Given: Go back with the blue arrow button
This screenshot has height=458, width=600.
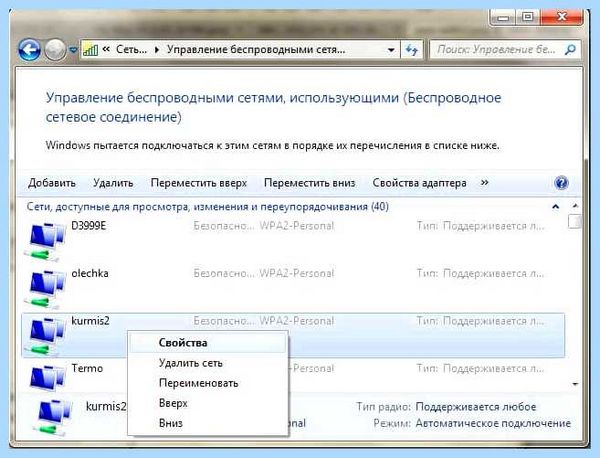Looking at the screenshot, I should point(29,50).
